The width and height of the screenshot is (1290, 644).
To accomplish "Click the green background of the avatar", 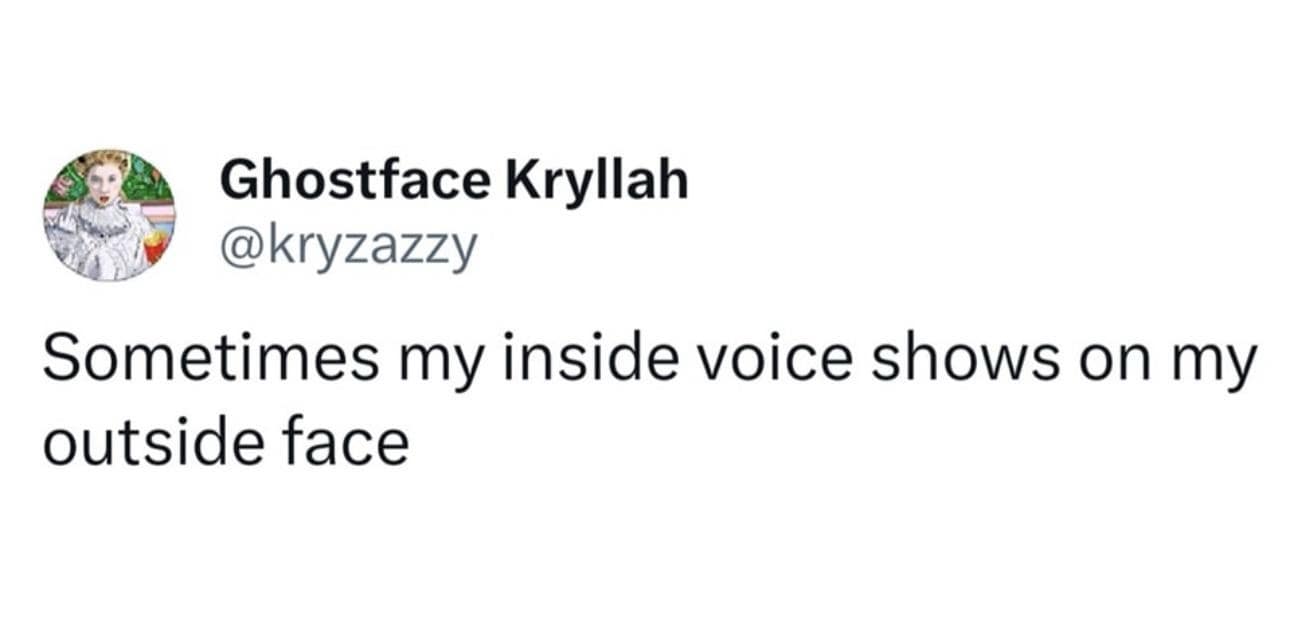I will click(x=150, y=185).
